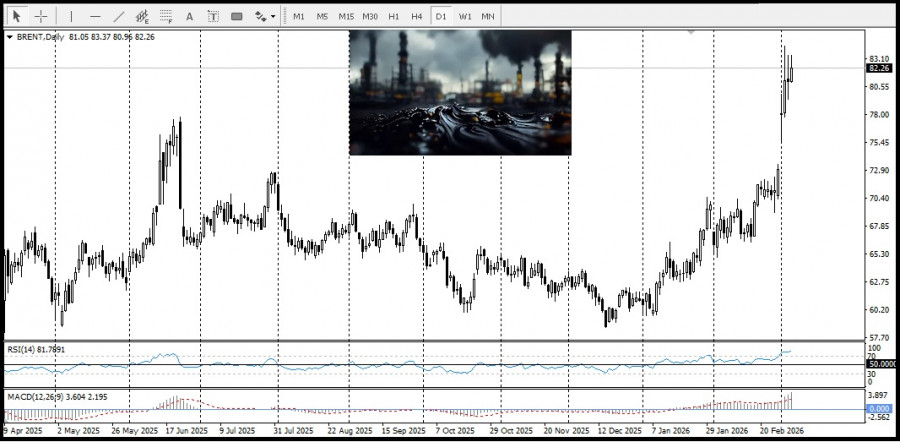Select the rectangle shape tool
The height and width of the screenshot is (442, 900).
(237, 16)
